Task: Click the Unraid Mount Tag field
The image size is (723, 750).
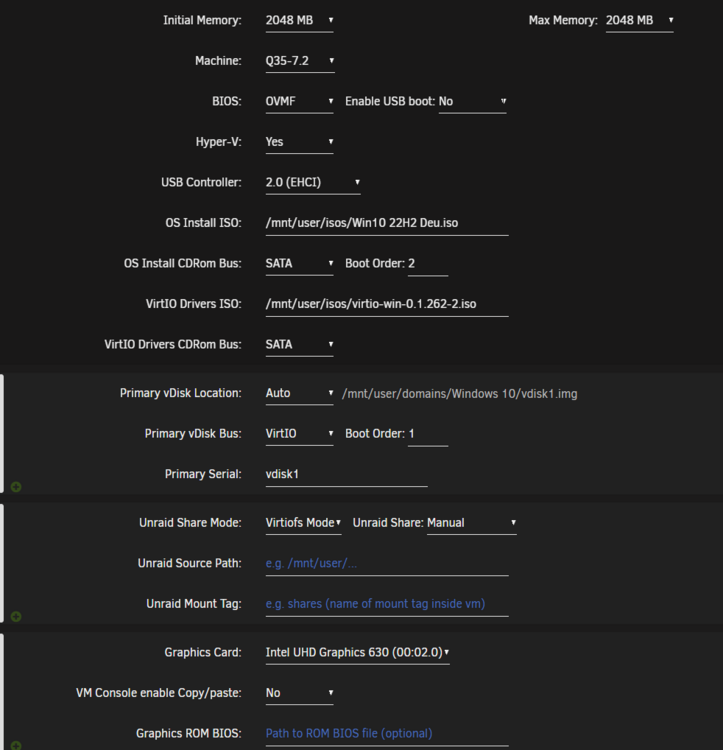Action: point(387,604)
